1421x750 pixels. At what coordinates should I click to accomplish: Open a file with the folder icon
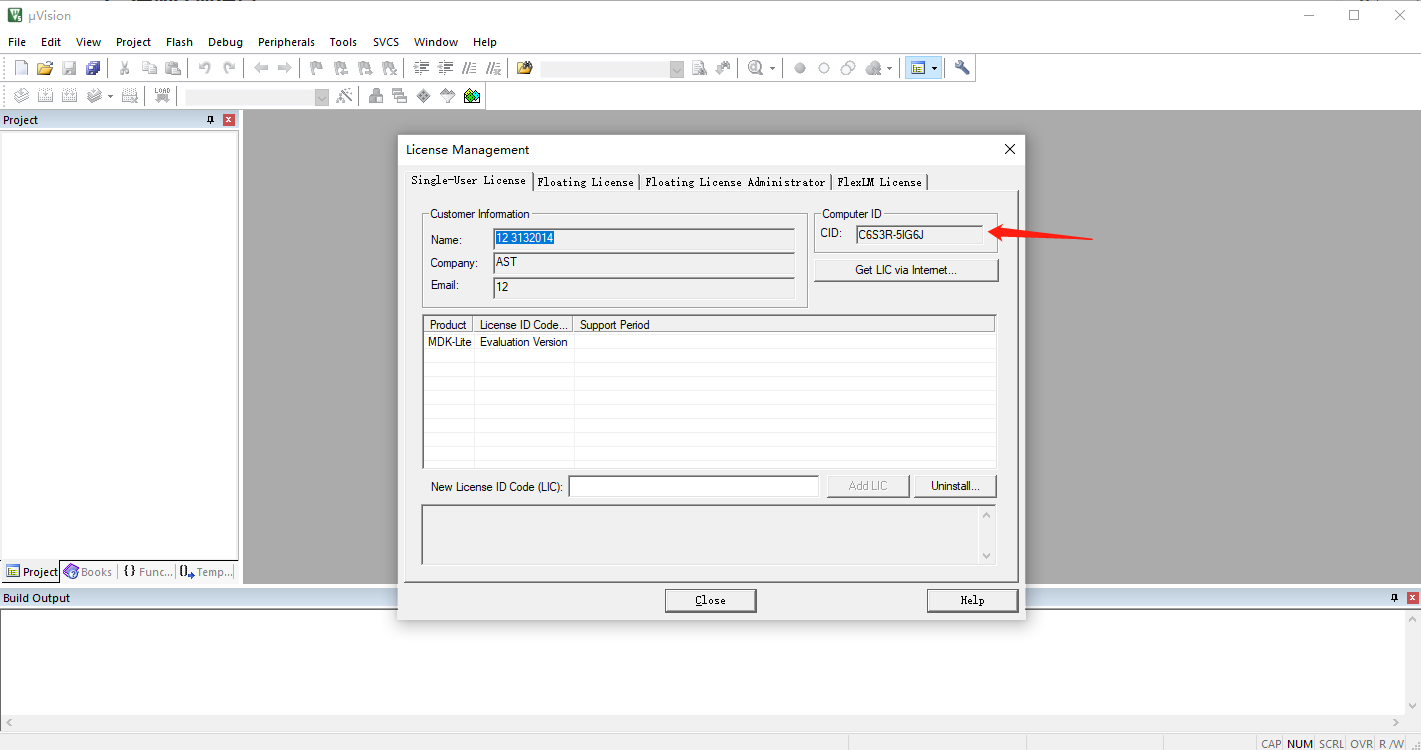coord(45,68)
